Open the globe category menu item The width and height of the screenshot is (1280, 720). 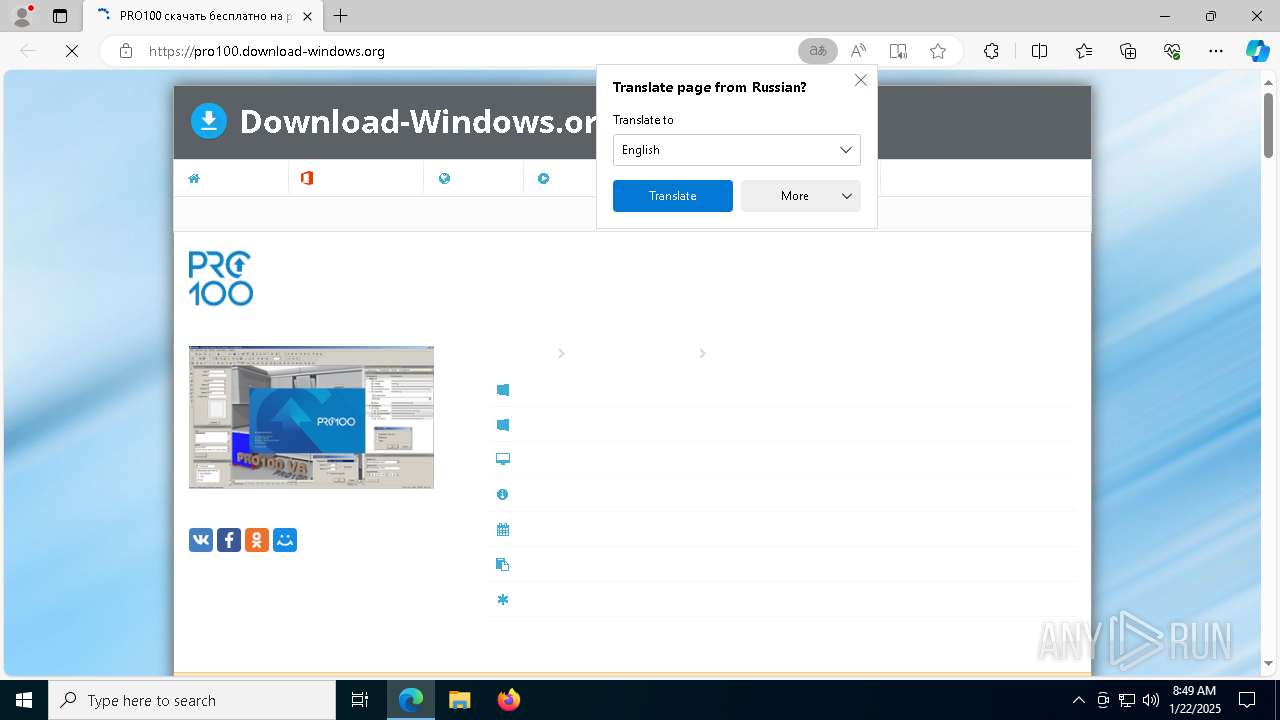(x=444, y=178)
